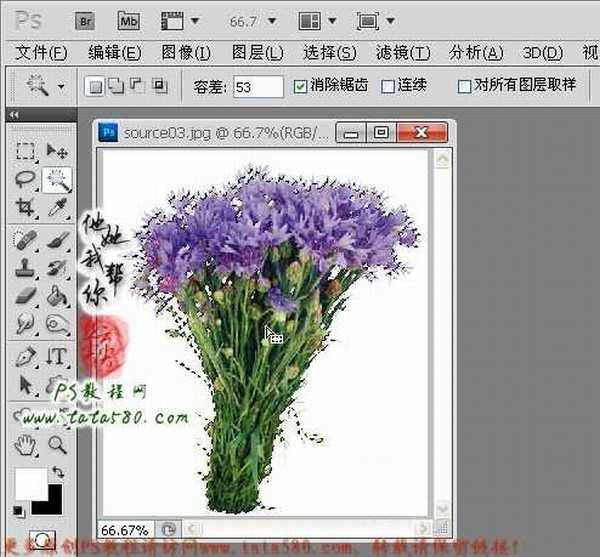Select the Move tool
Screen dimensions: 600x557
coord(57,152)
